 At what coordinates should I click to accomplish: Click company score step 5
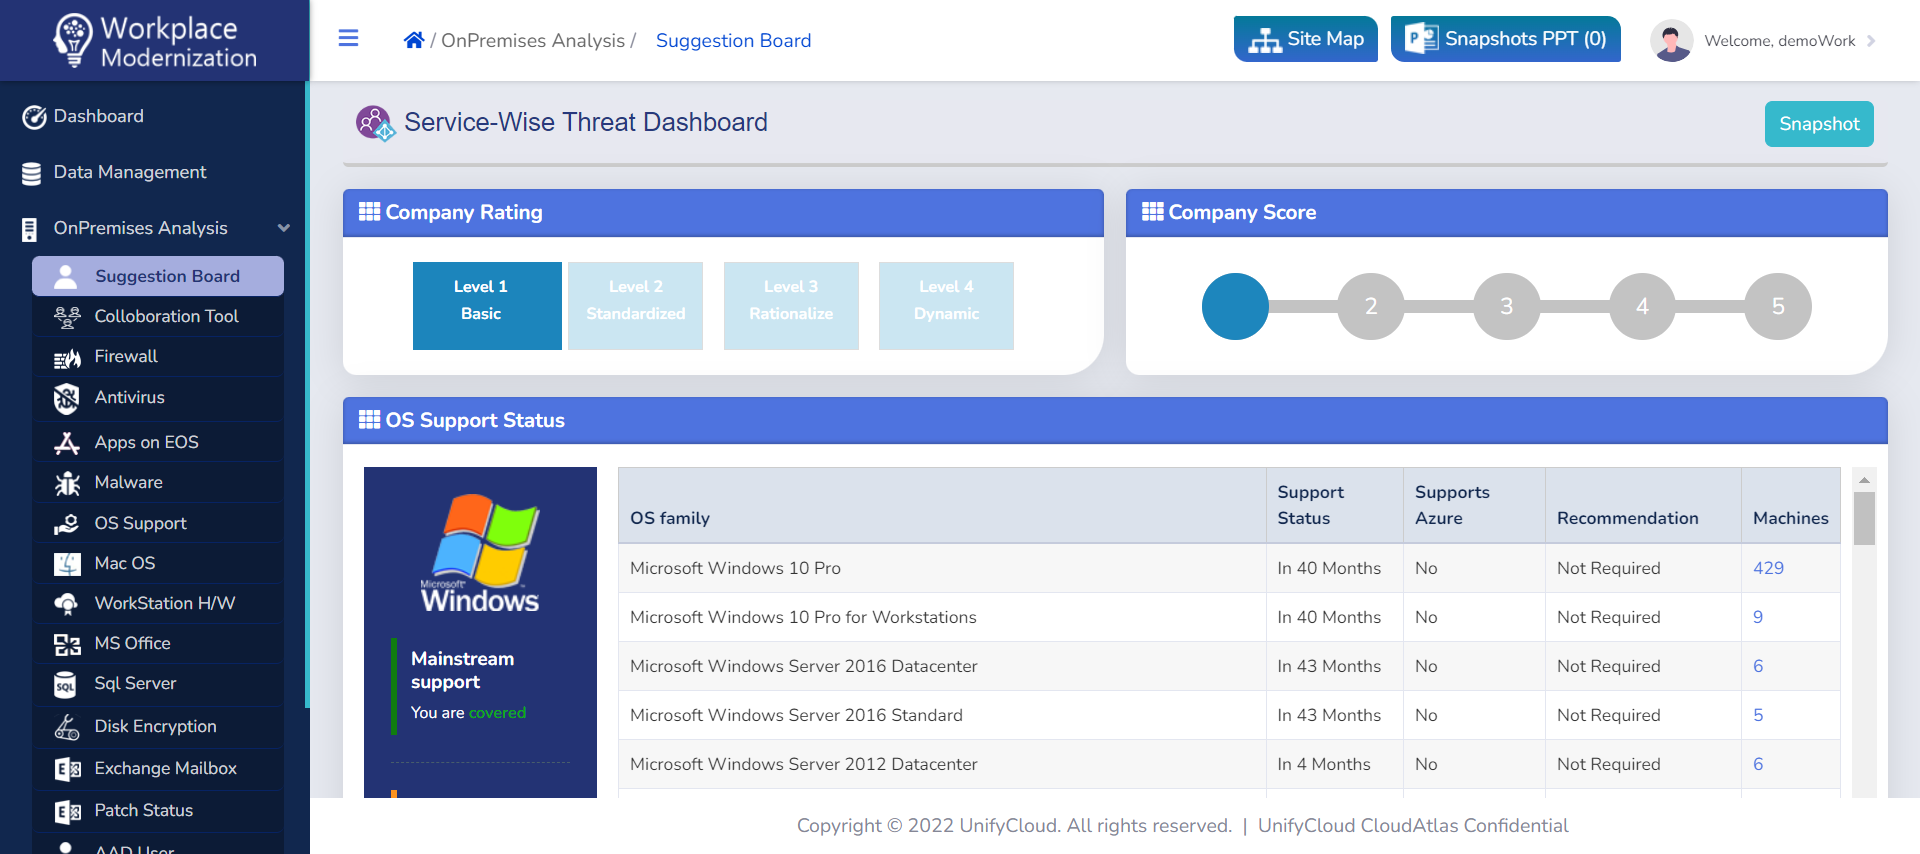1778,306
